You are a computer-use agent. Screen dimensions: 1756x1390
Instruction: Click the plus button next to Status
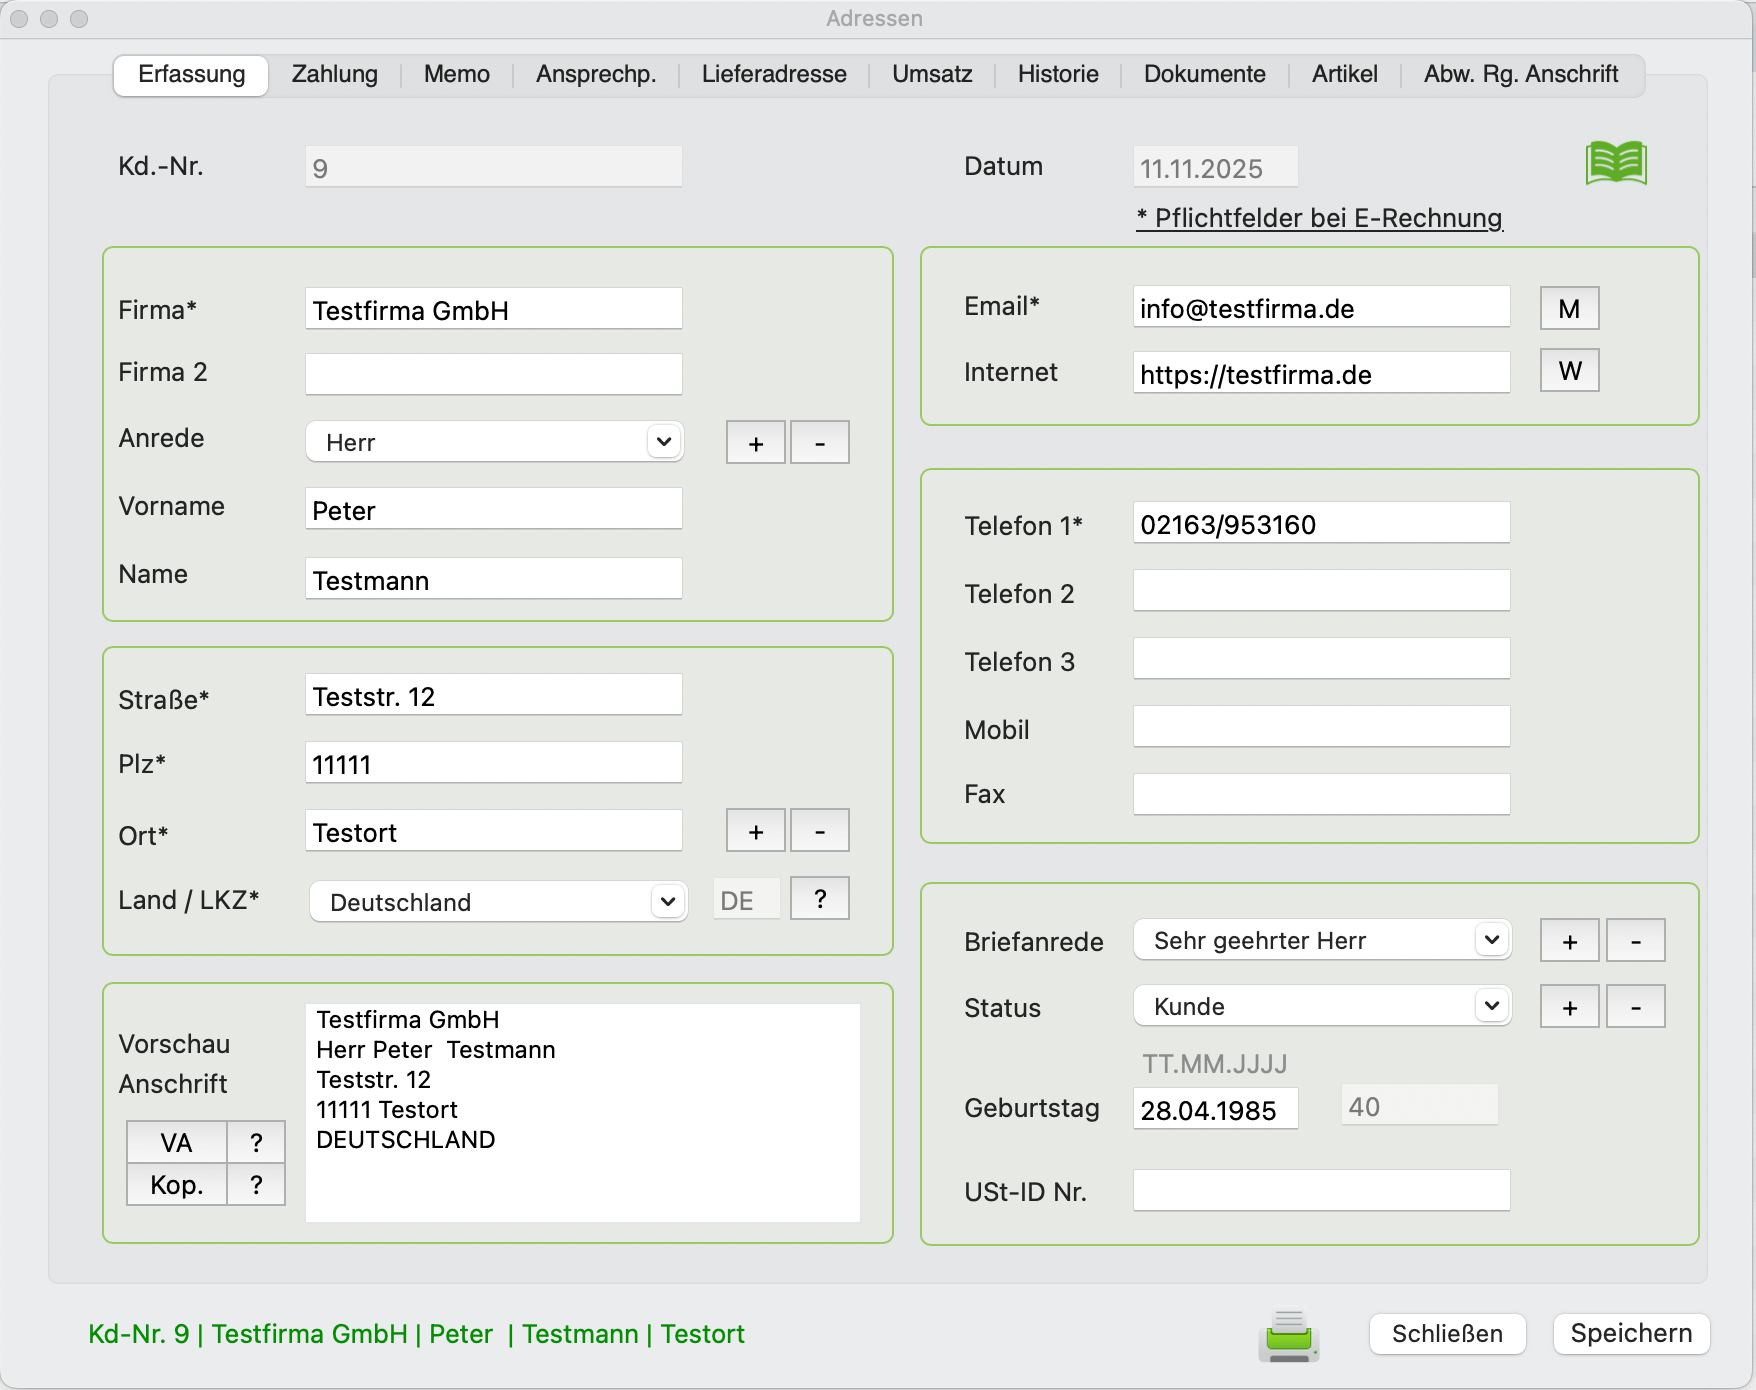point(1569,1007)
